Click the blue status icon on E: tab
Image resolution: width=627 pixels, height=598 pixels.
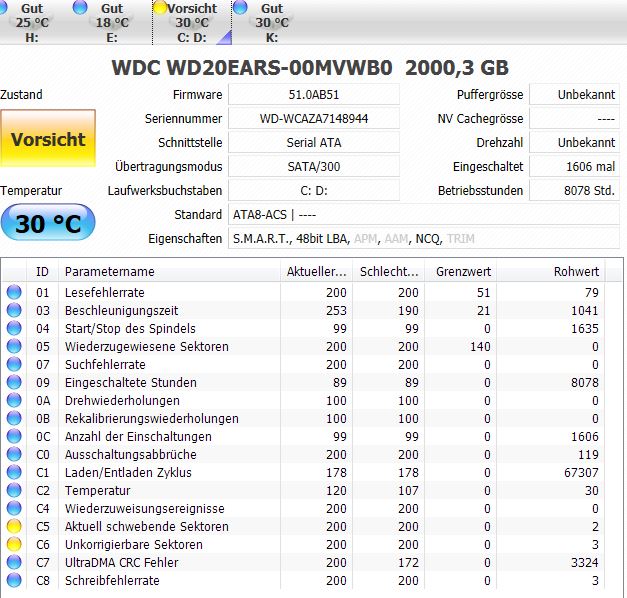80,7
